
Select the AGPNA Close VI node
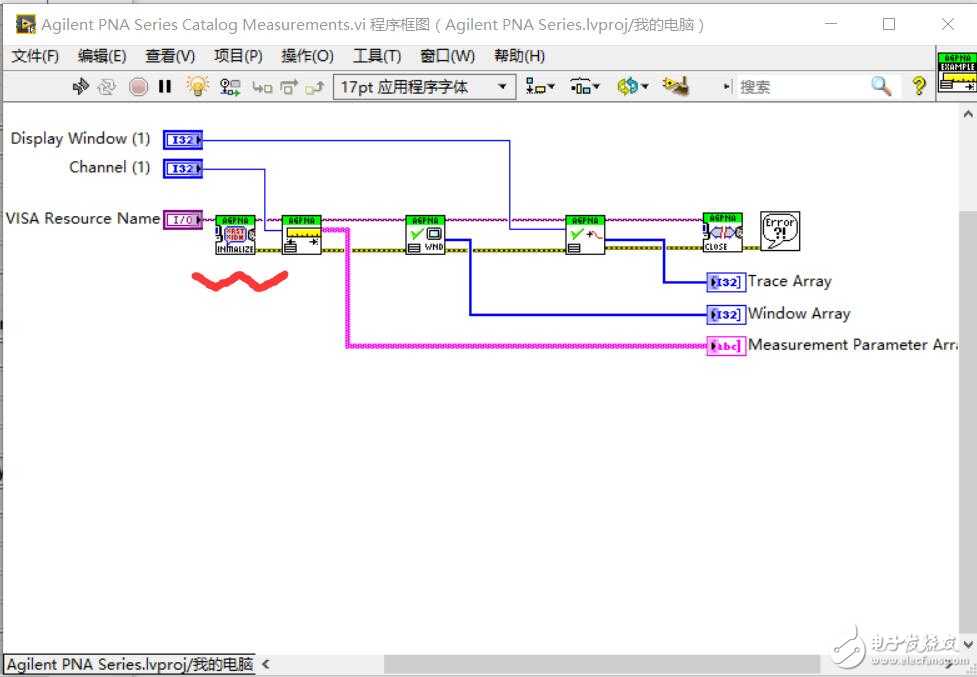click(723, 232)
